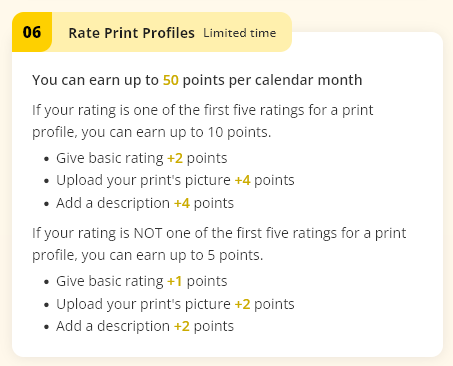The width and height of the screenshot is (453, 366).
Task: Click the +1 value for basic rating
Action: [x=175, y=281]
